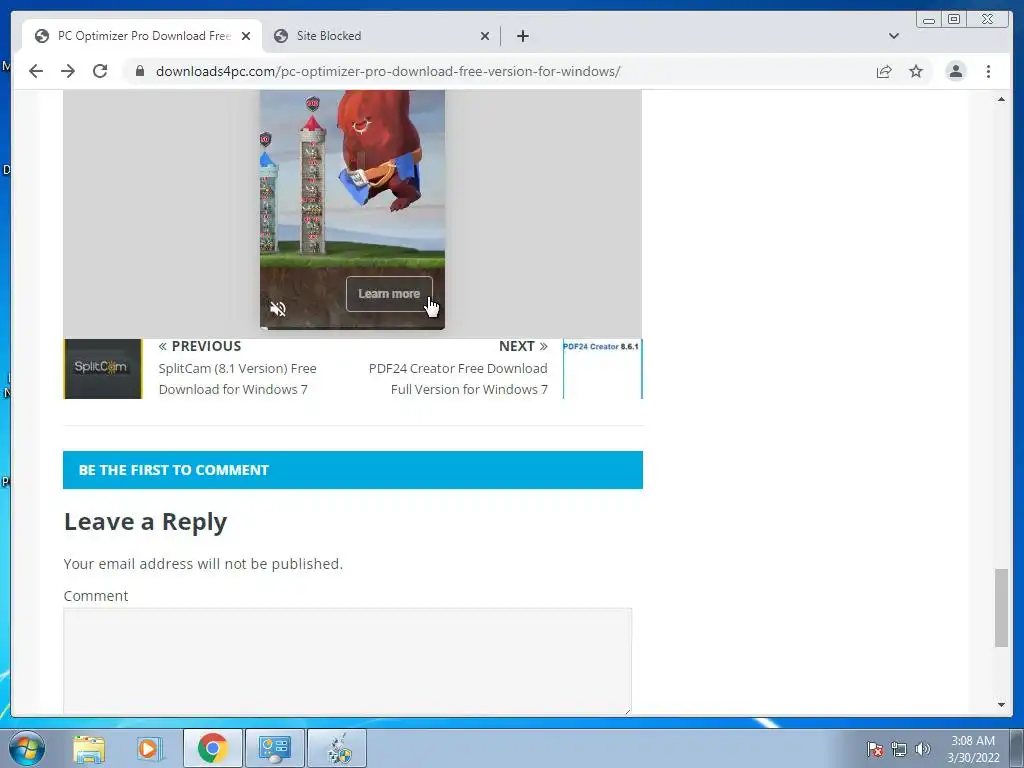Click the Comment text area
The height and width of the screenshot is (768, 1024).
[347, 661]
